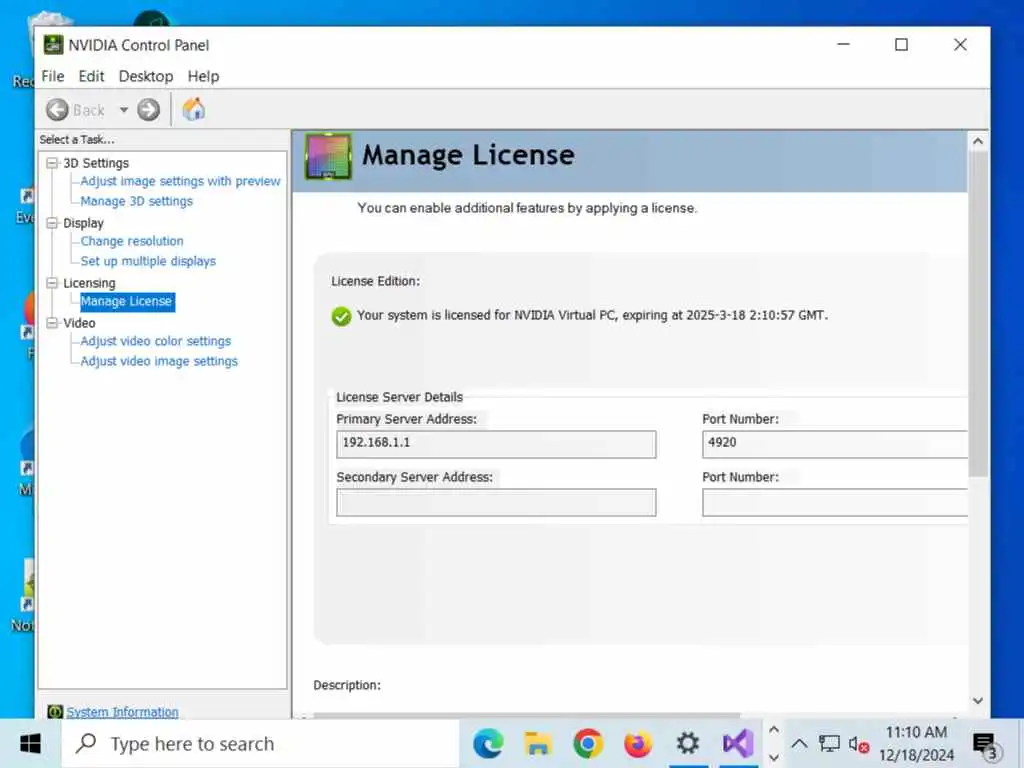Viewport: 1024px width, 768px height.
Task: Open the System Information link
Action: (x=122, y=712)
